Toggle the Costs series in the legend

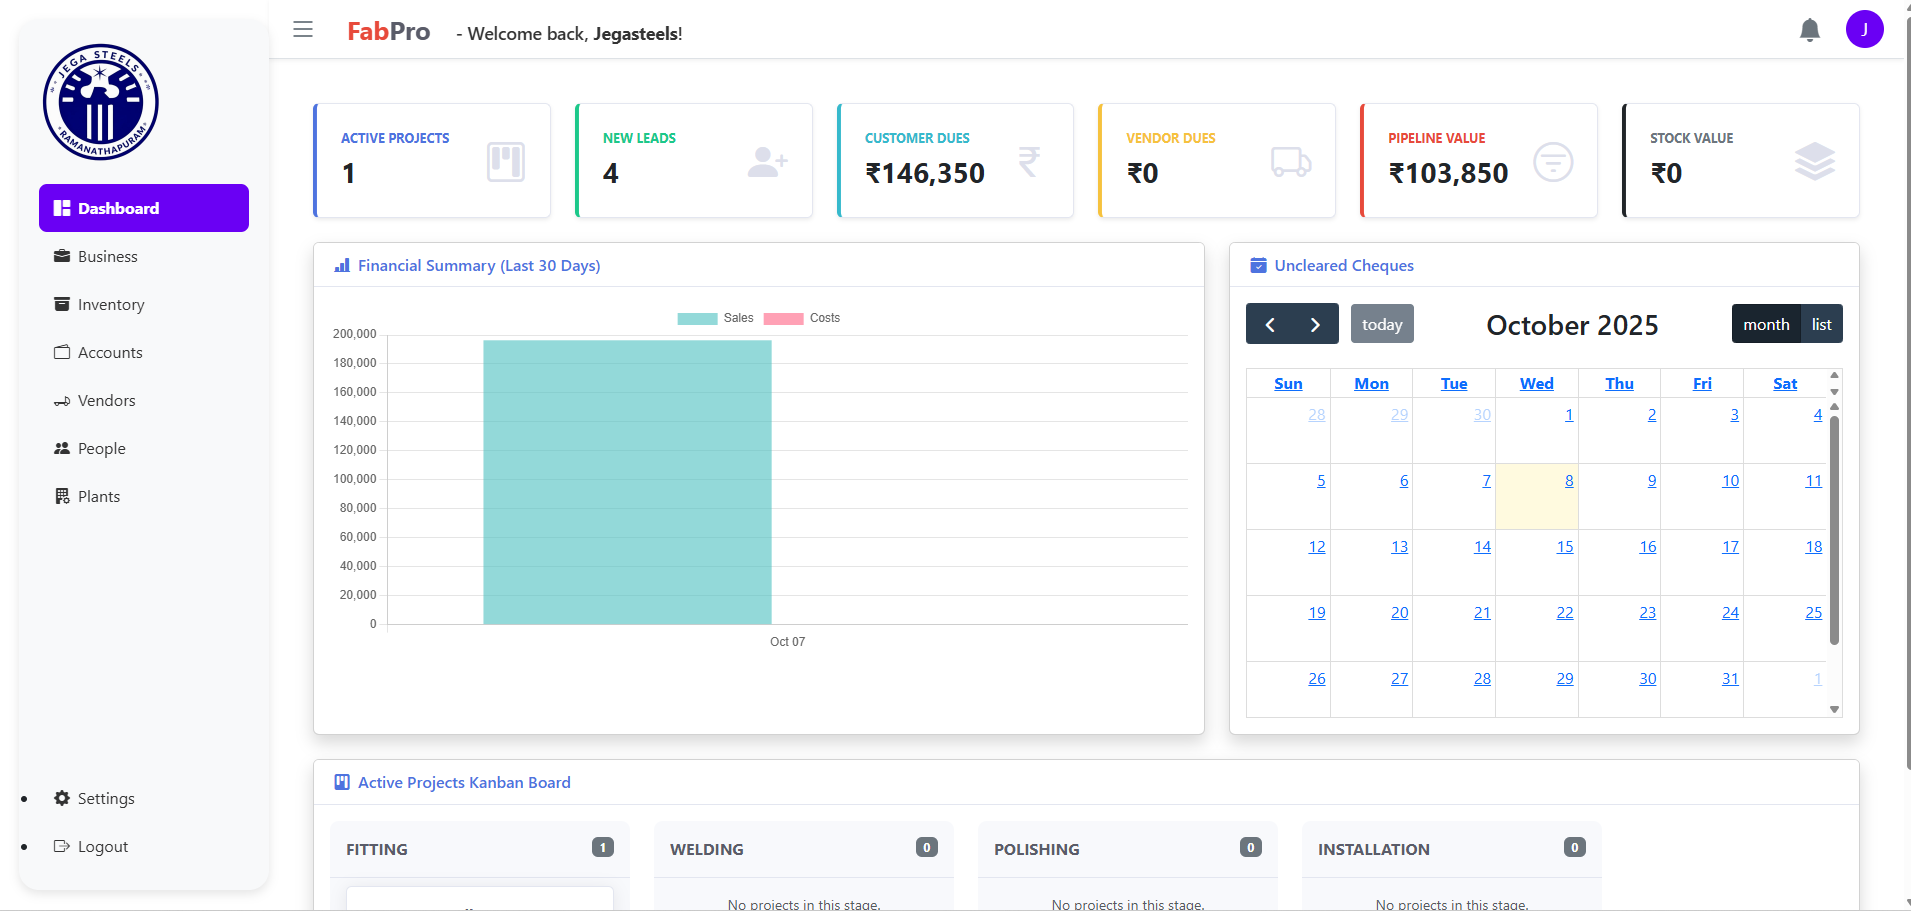pyautogui.click(x=804, y=318)
